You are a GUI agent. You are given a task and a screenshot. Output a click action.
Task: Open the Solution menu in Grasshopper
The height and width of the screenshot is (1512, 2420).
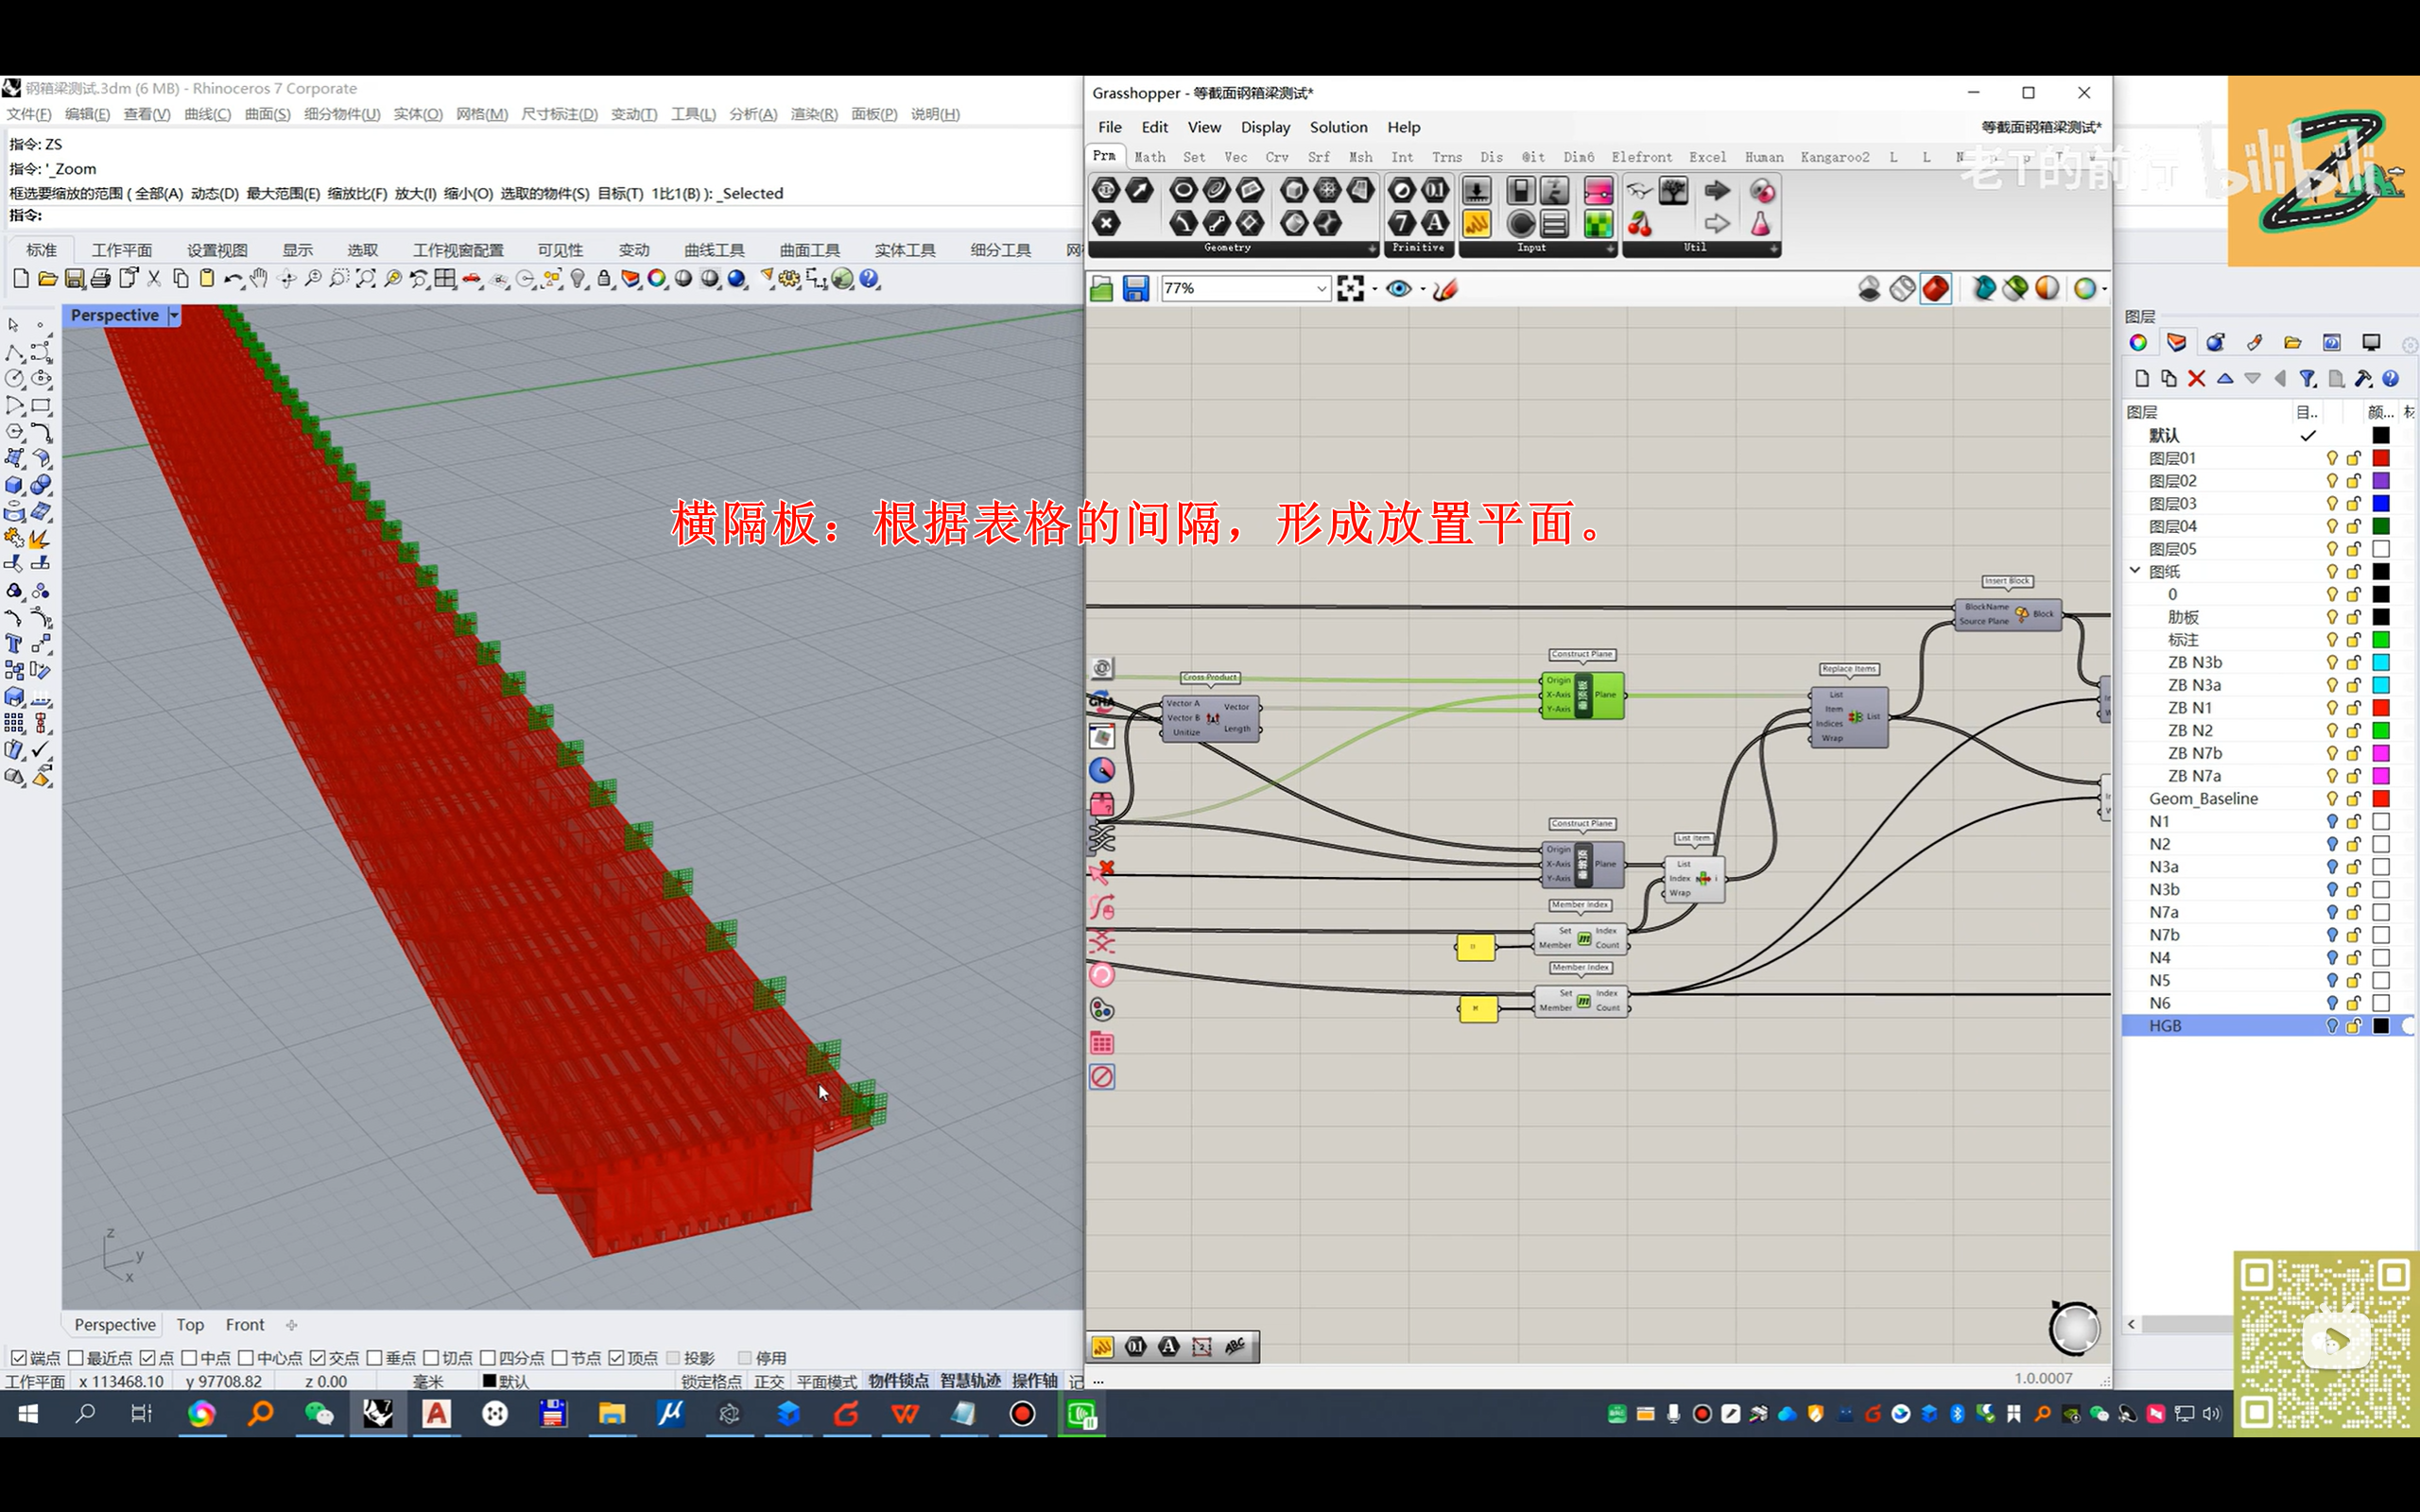(x=1338, y=127)
